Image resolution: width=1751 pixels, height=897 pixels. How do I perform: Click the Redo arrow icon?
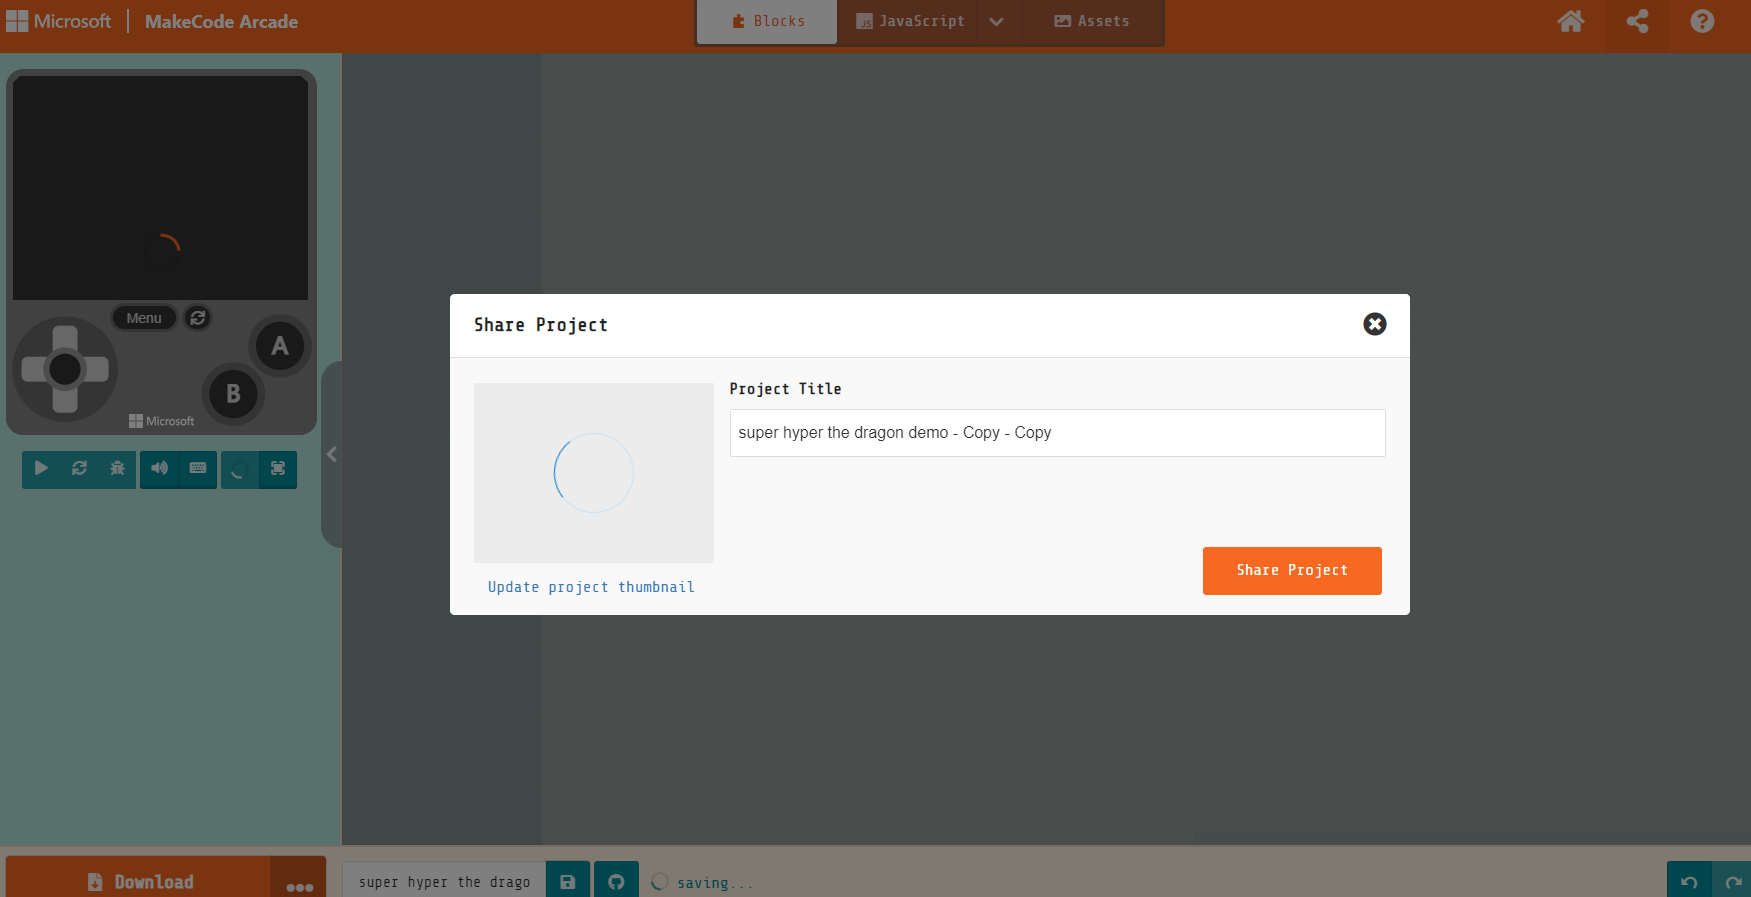(x=1733, y=881)
